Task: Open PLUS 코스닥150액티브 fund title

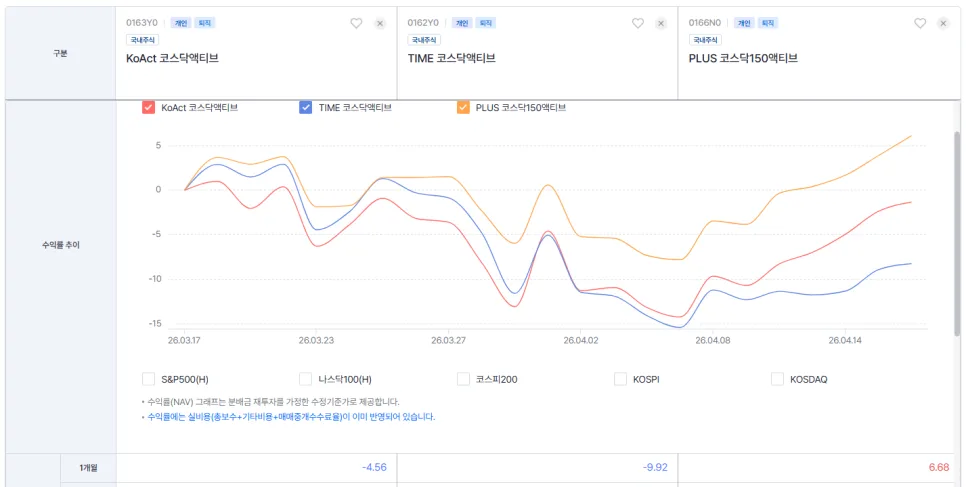Action: [744, 59]
